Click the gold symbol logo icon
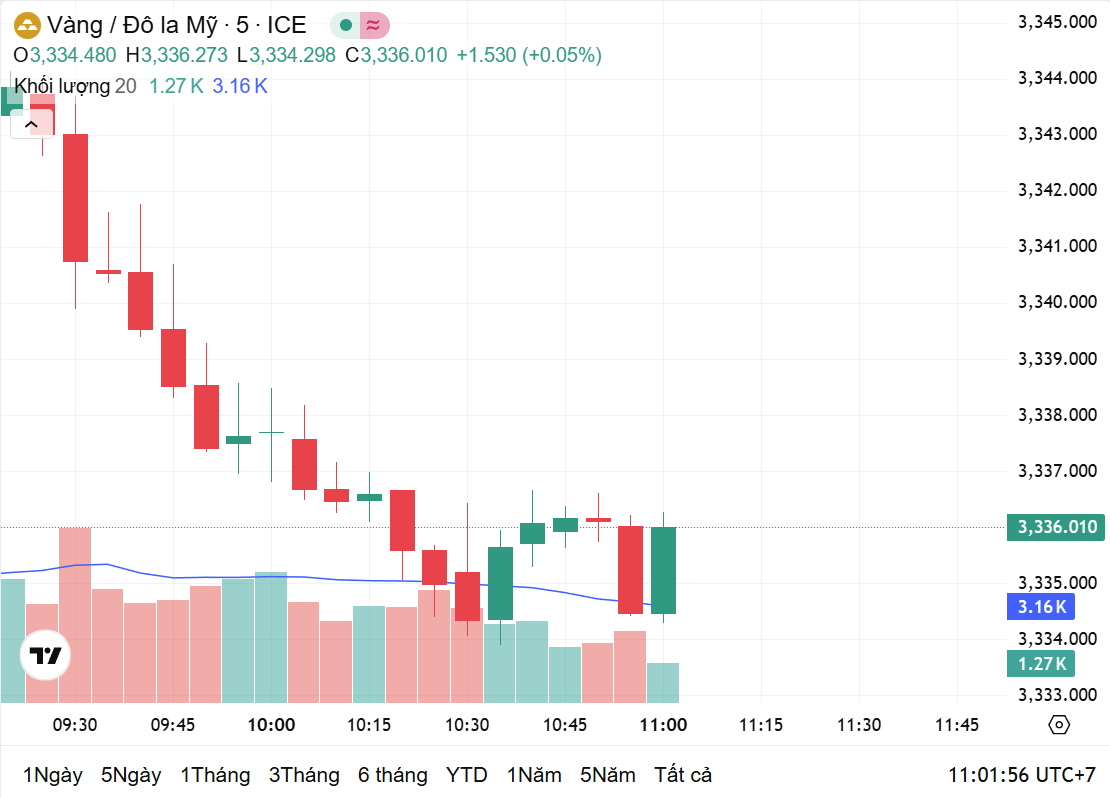Screen dimensions: 1110x798 click(28, 26)
